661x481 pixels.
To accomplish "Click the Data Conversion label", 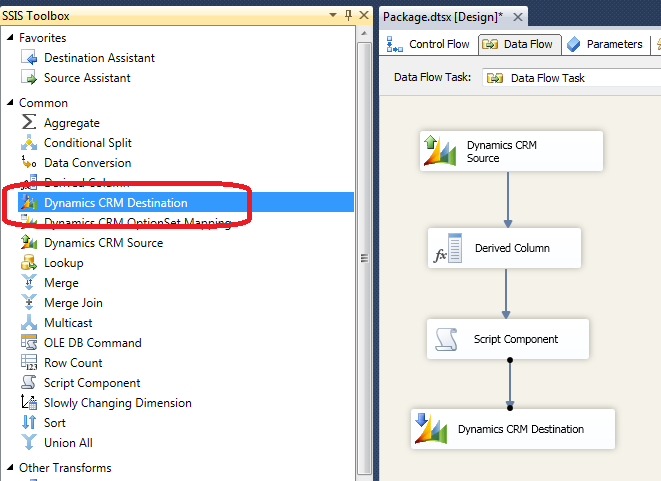I will coord(88,163).
